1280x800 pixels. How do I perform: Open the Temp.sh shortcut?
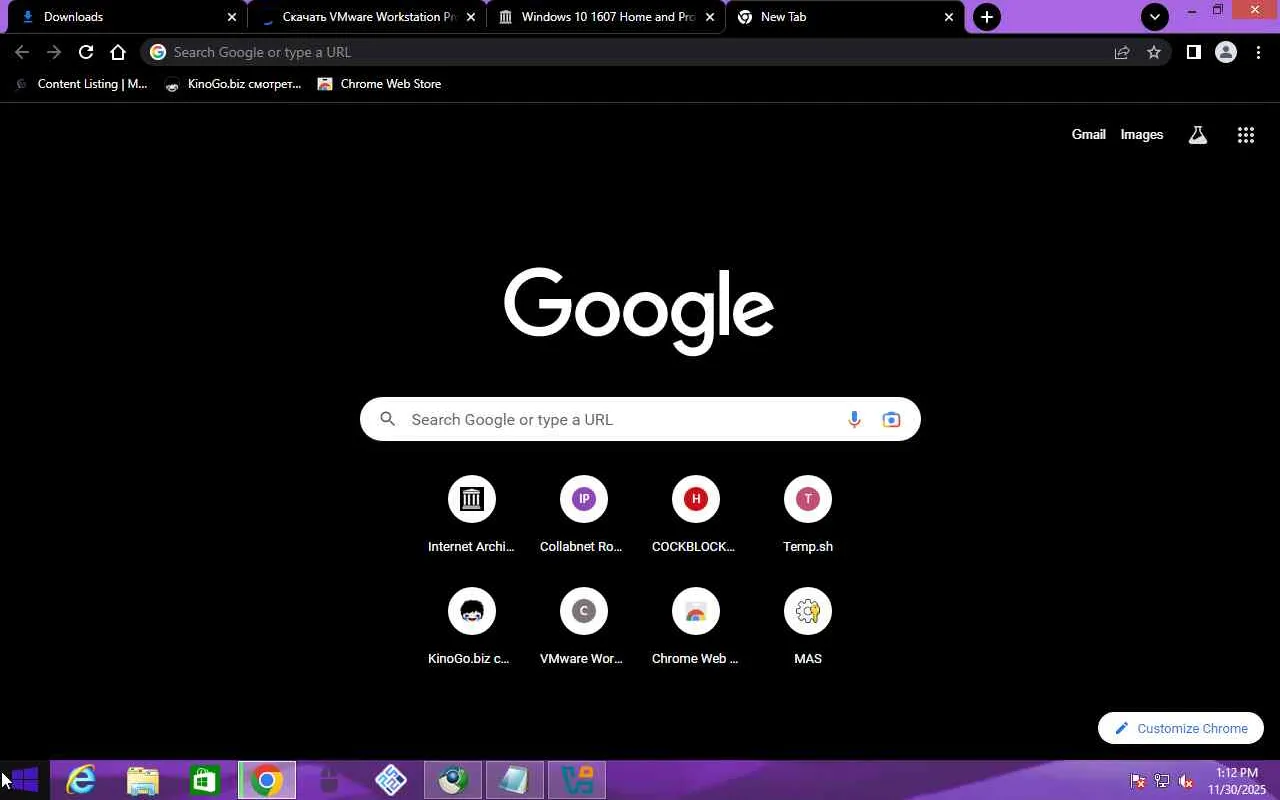point(808,515)
